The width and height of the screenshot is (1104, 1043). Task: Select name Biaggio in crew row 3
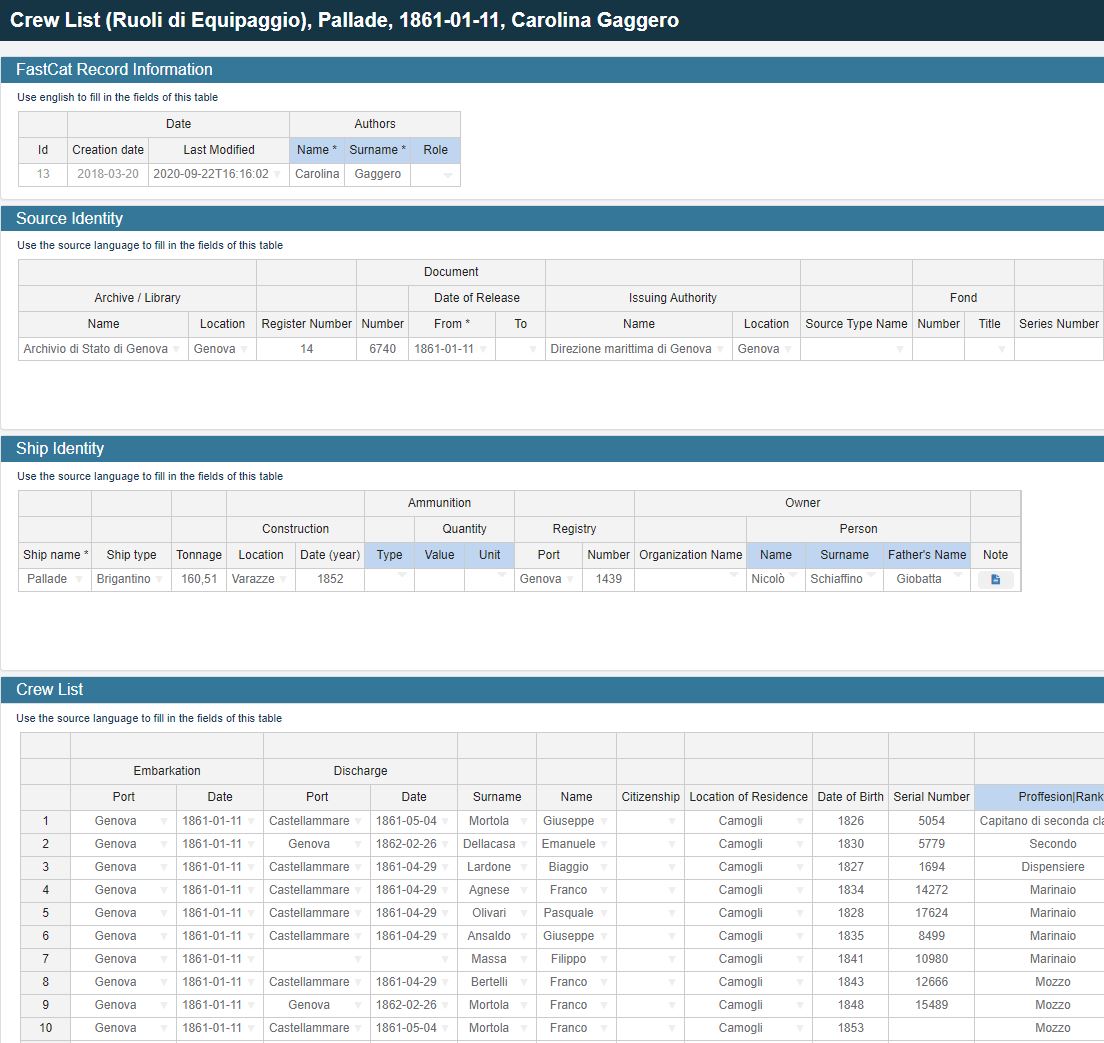coord(576,867)
